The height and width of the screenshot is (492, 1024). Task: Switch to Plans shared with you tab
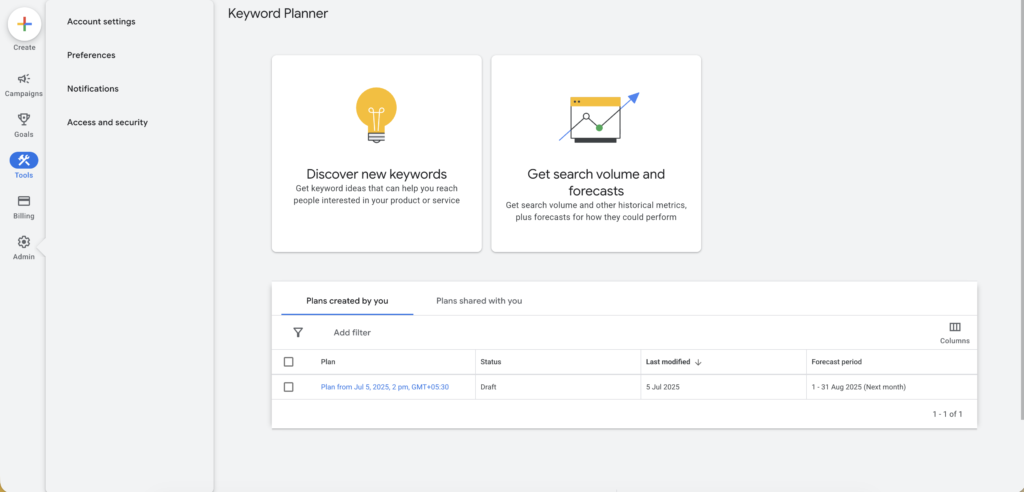pos(479,301)
